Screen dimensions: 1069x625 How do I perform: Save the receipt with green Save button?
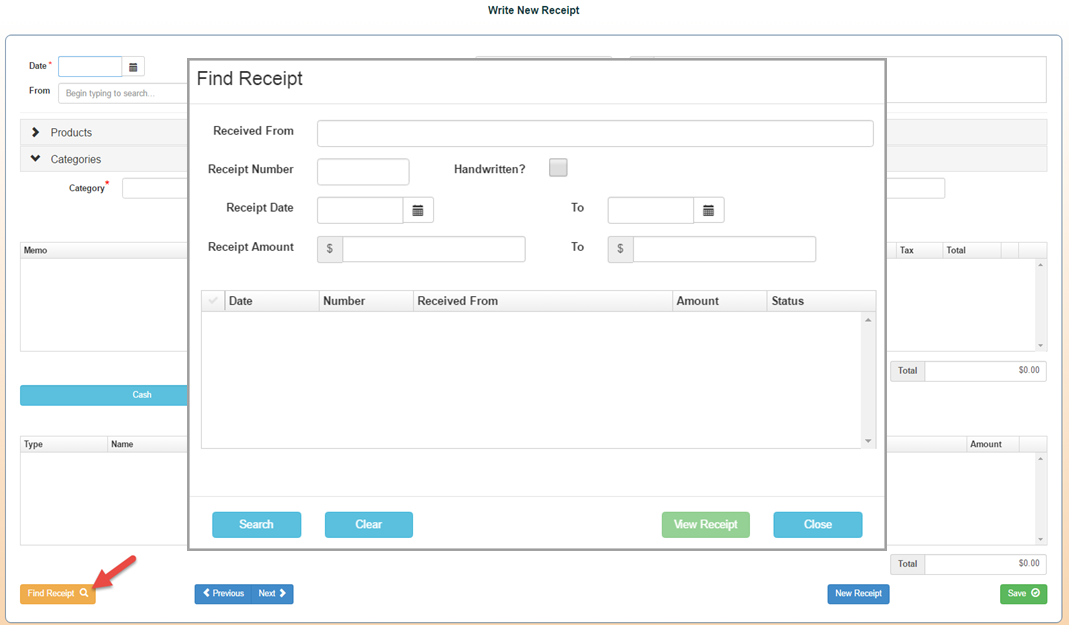point(1023,594)
